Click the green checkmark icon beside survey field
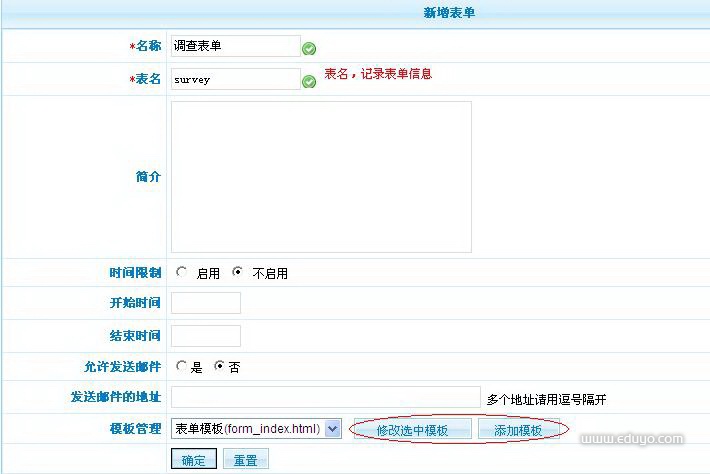This screenshot has height=474, width=710. [309, 81]
